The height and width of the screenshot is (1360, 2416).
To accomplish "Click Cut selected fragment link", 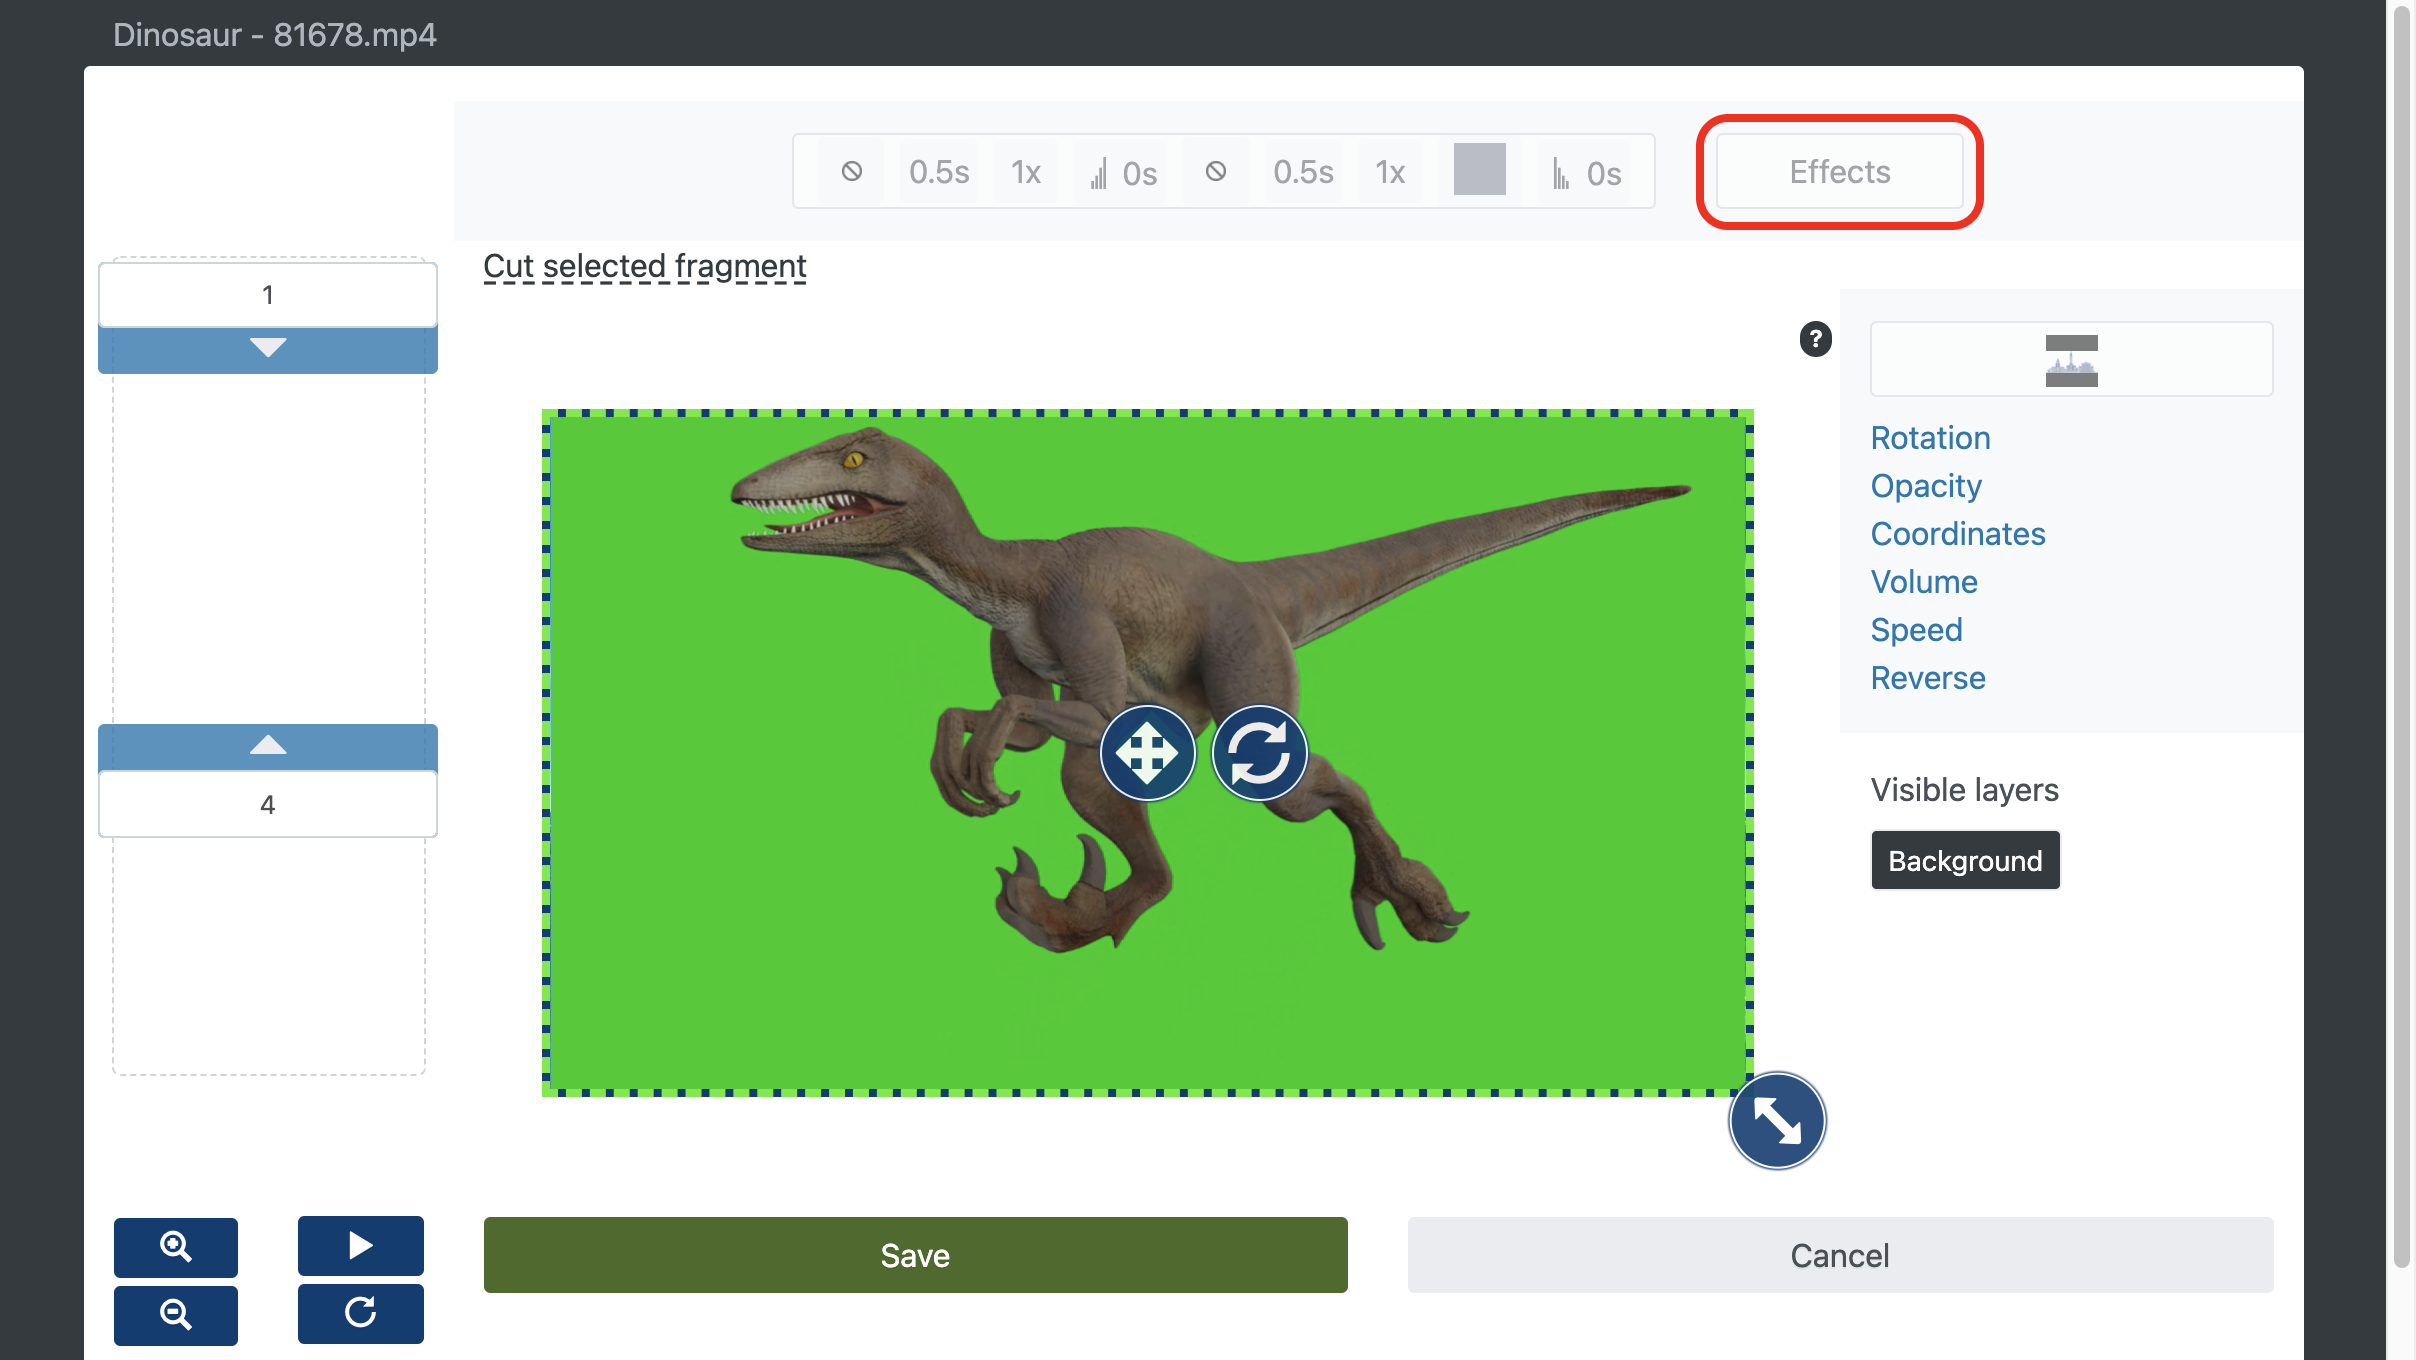I will click(645, 266).
